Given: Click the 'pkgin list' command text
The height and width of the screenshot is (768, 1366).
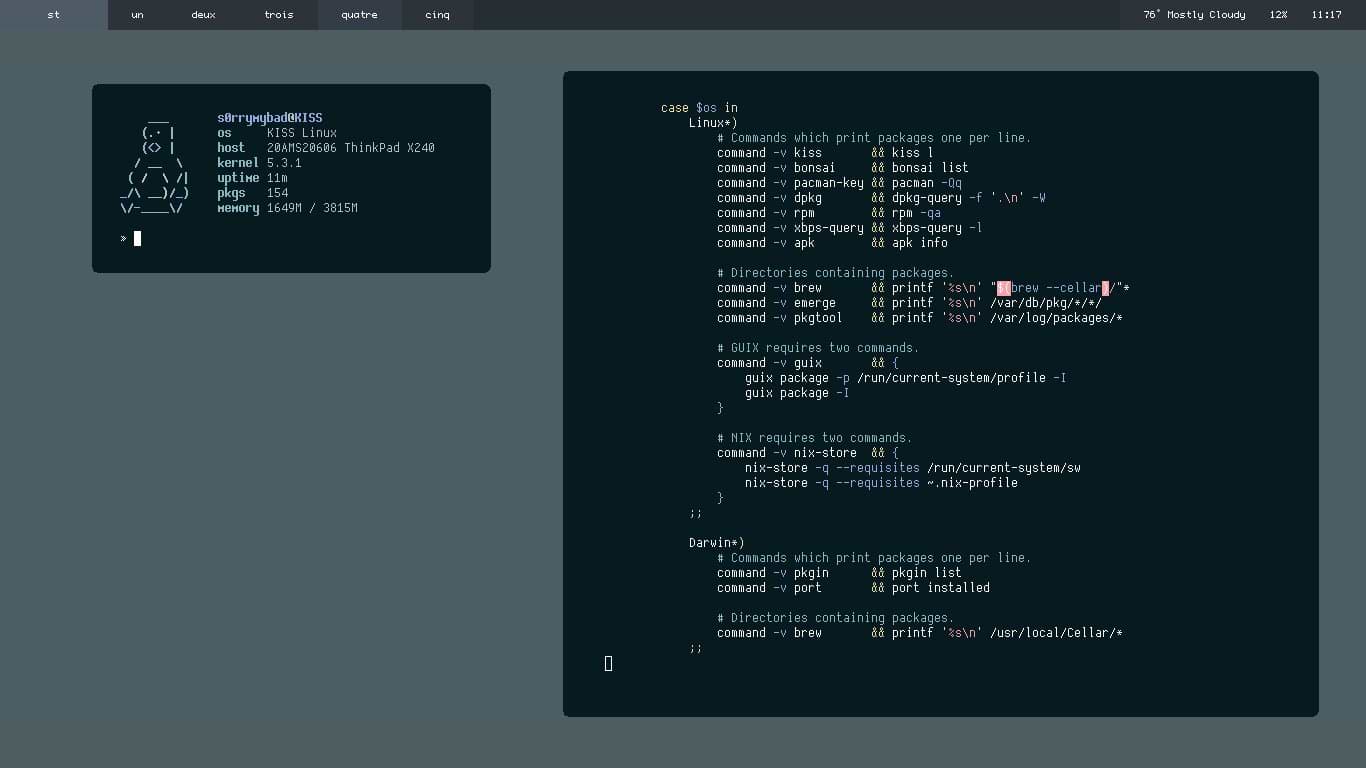Looking at the screenshot, I should click(927, 573).
